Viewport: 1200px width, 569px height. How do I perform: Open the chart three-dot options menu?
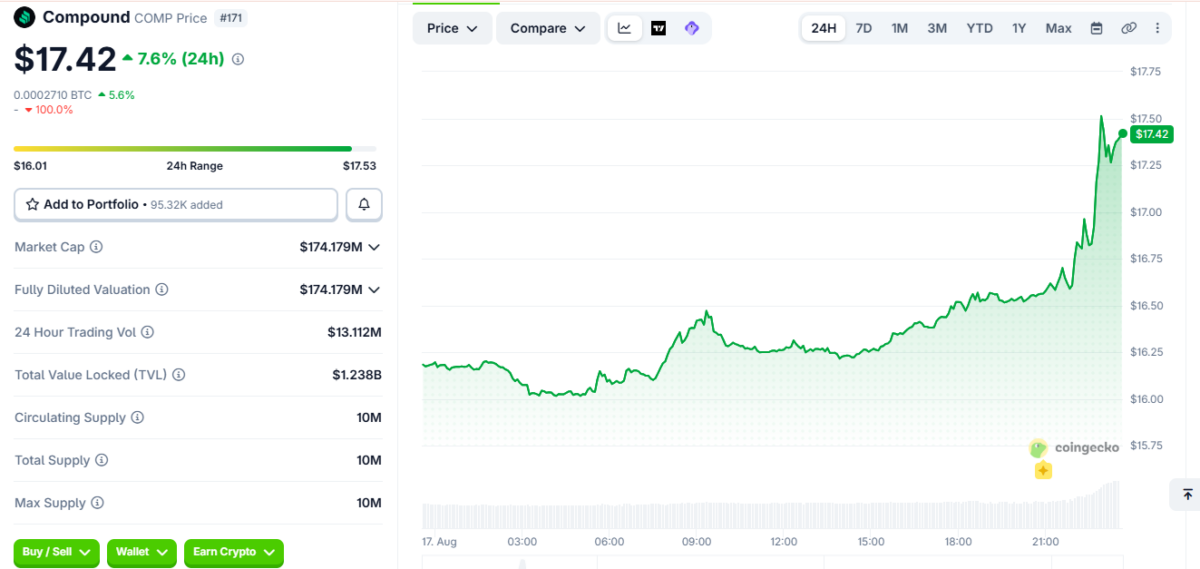point(1157,28)
